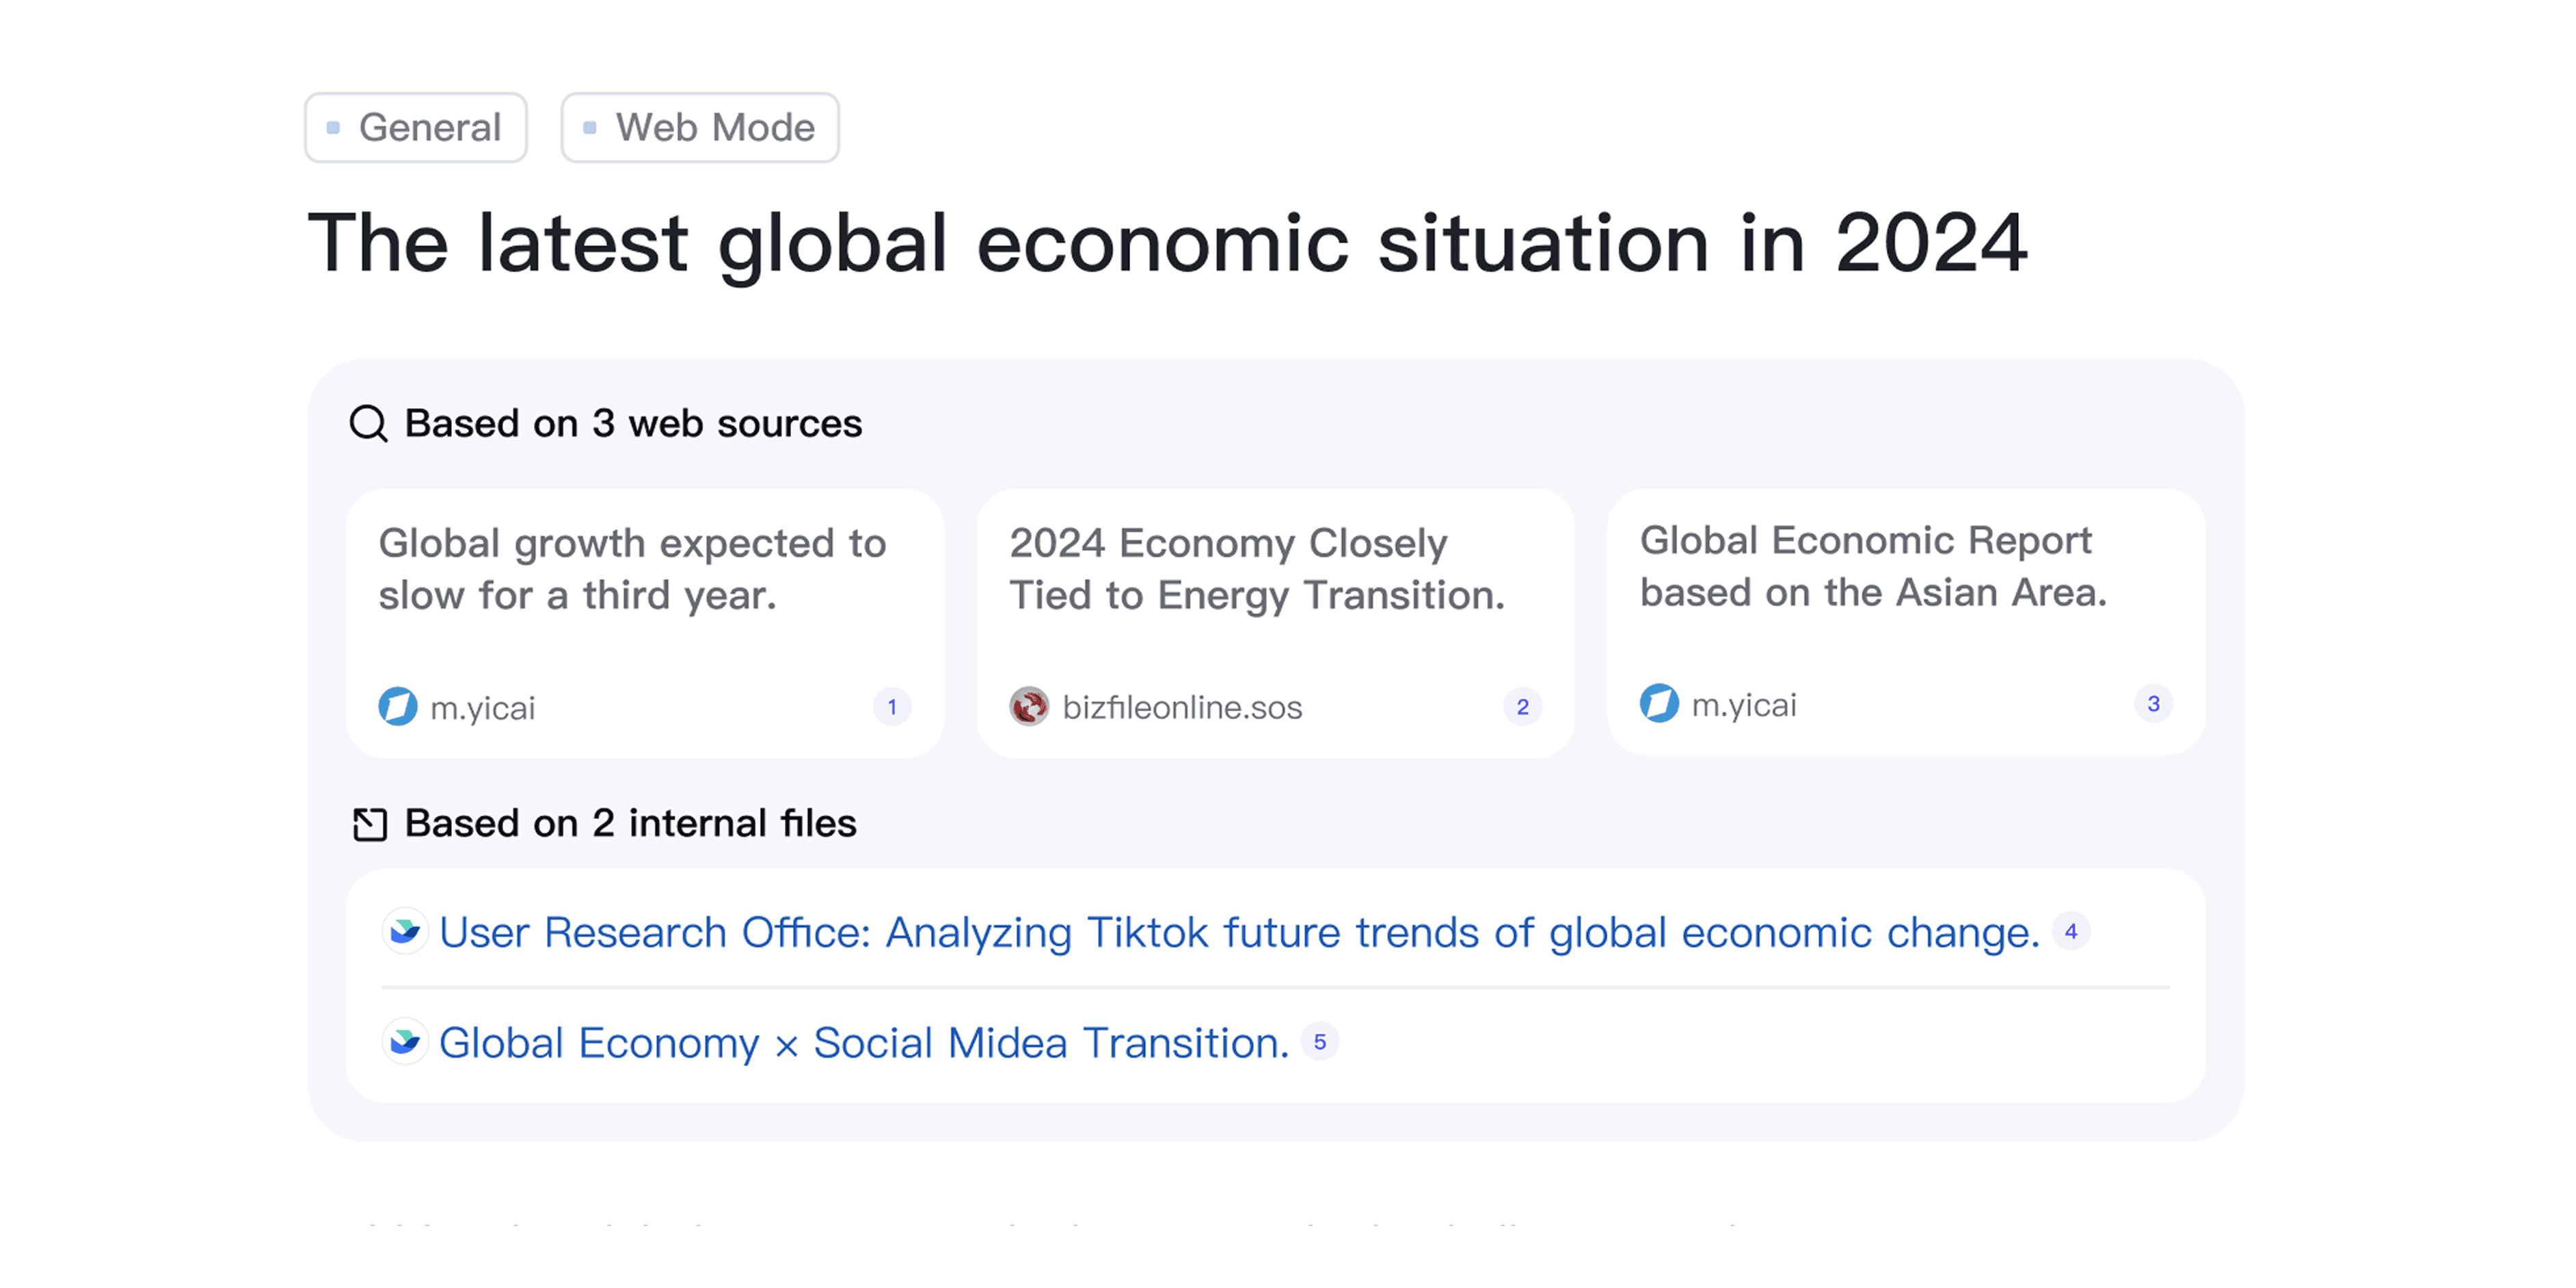The height and width of the screenshot is (1288, 2576).
Task: Select the Web Mode tag
Action: (700, 128)
